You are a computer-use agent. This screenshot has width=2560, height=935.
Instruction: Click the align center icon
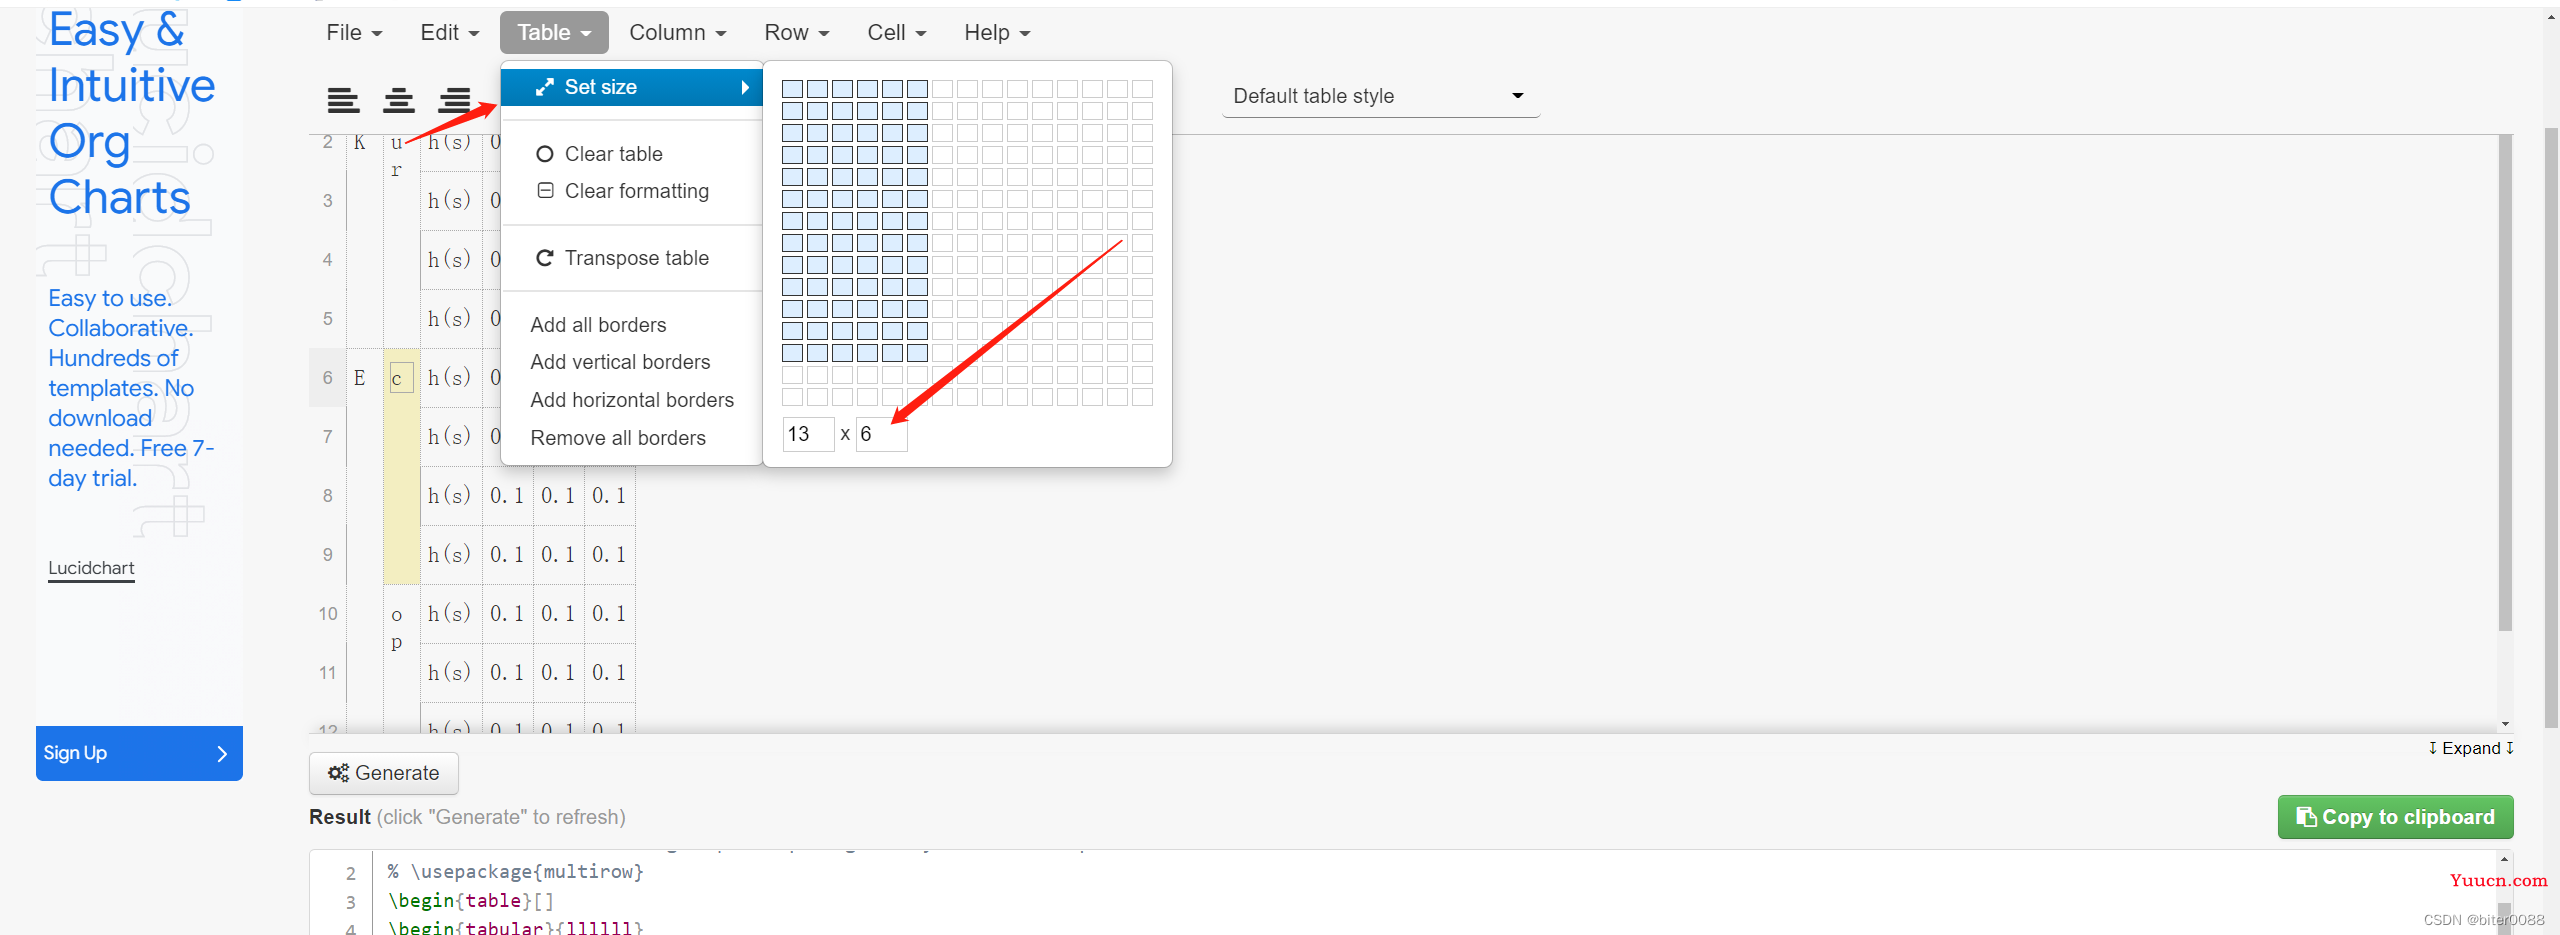[x=399, y=100]
